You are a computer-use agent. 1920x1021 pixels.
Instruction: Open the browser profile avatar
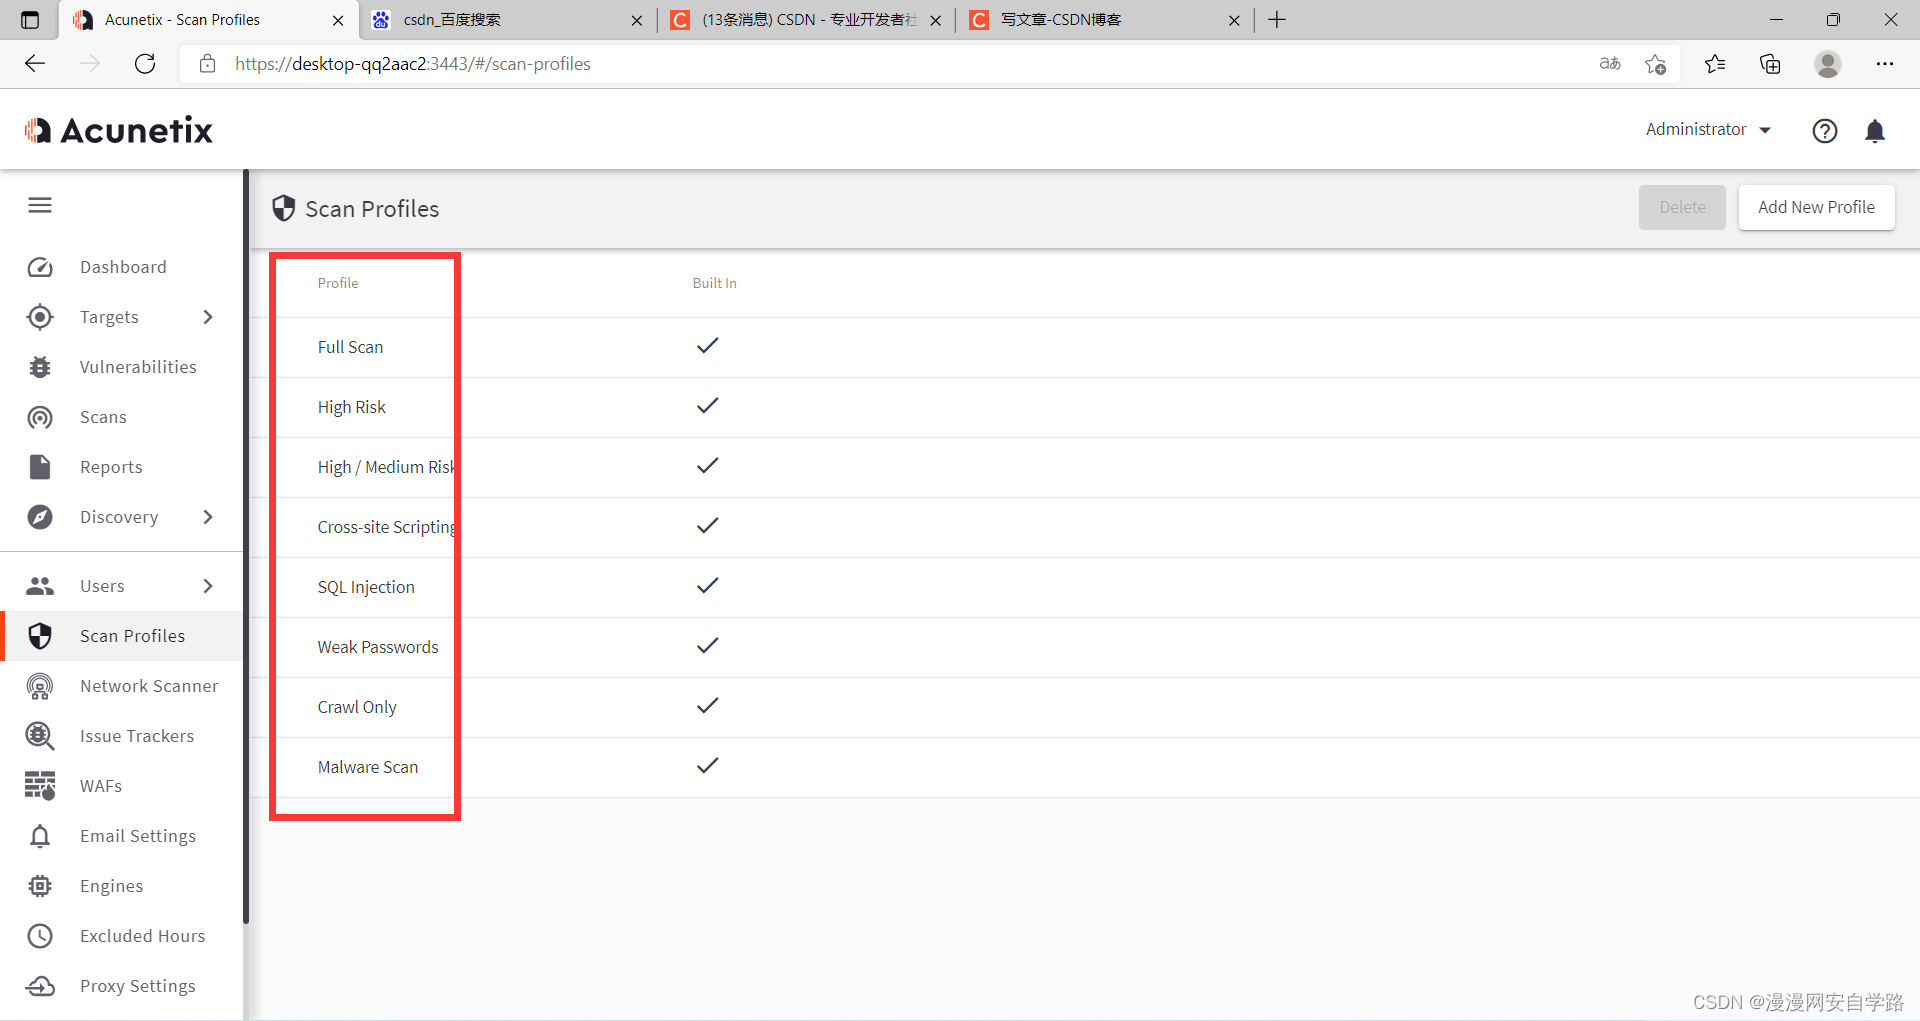[1828, 64]
